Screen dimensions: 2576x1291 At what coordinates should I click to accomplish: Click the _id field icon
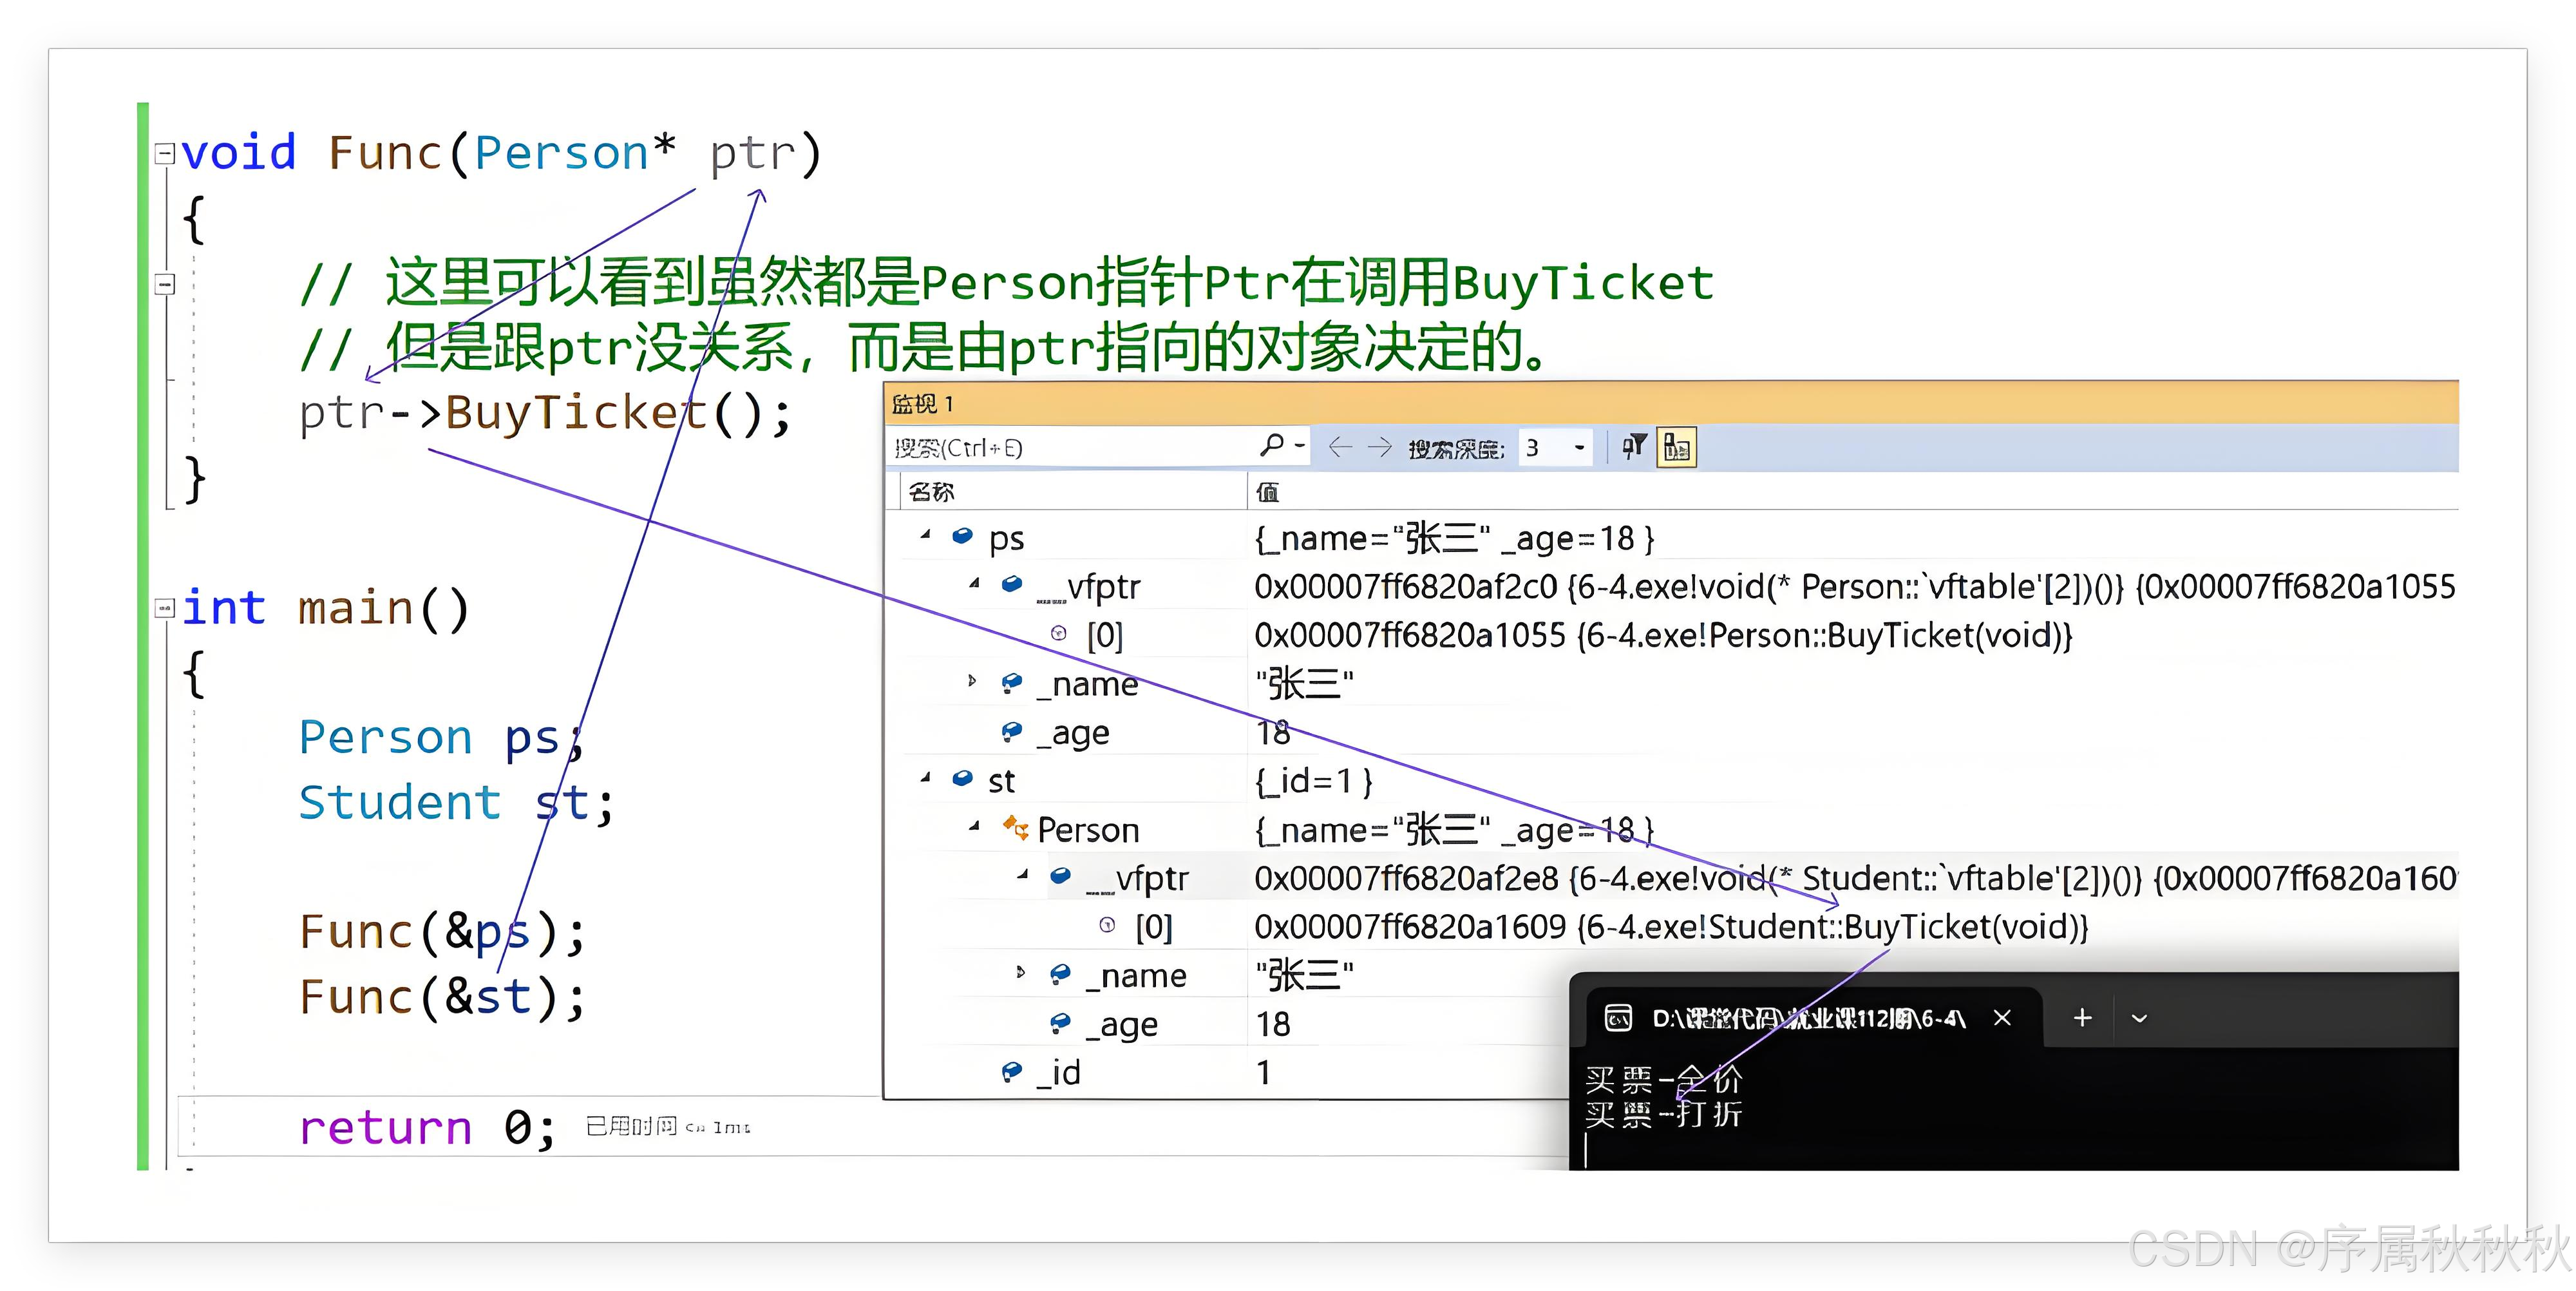click(x=1012, y=1071)
